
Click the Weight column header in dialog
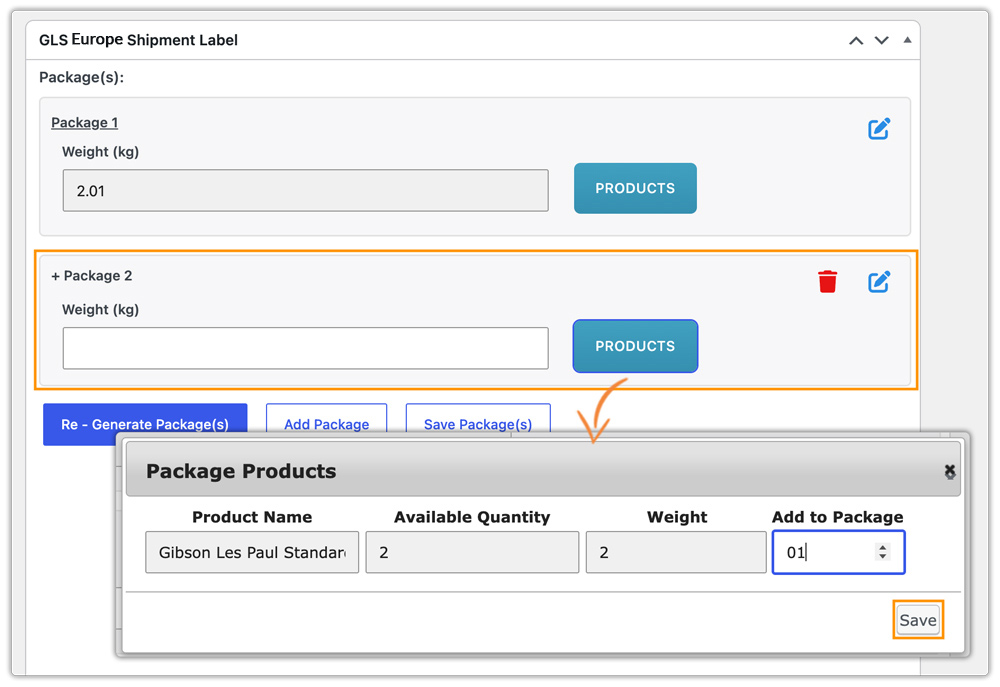pyautogui.click(x=677, y=517)
